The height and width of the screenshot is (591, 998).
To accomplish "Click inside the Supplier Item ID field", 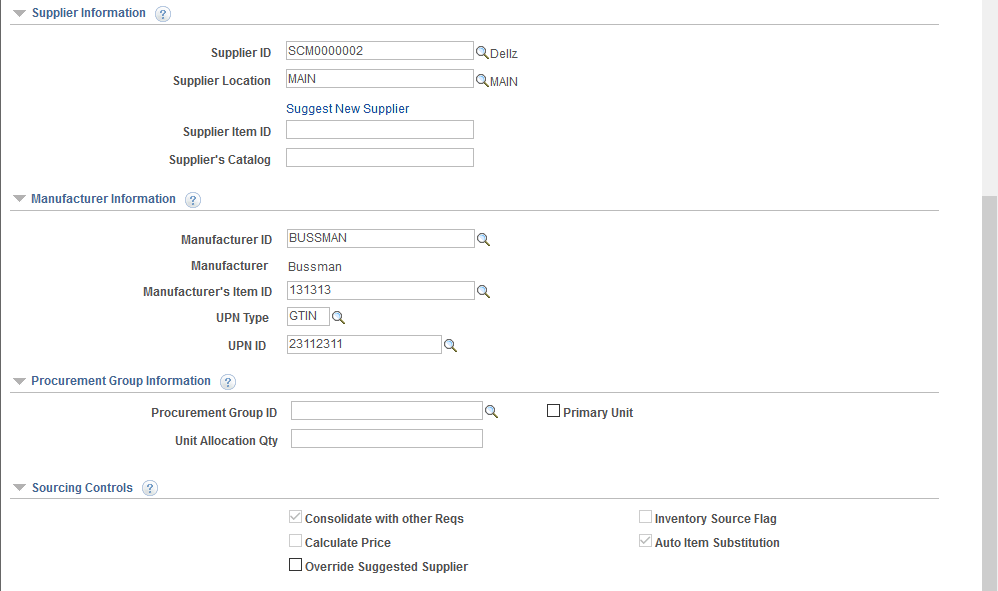I will [379, 129].
